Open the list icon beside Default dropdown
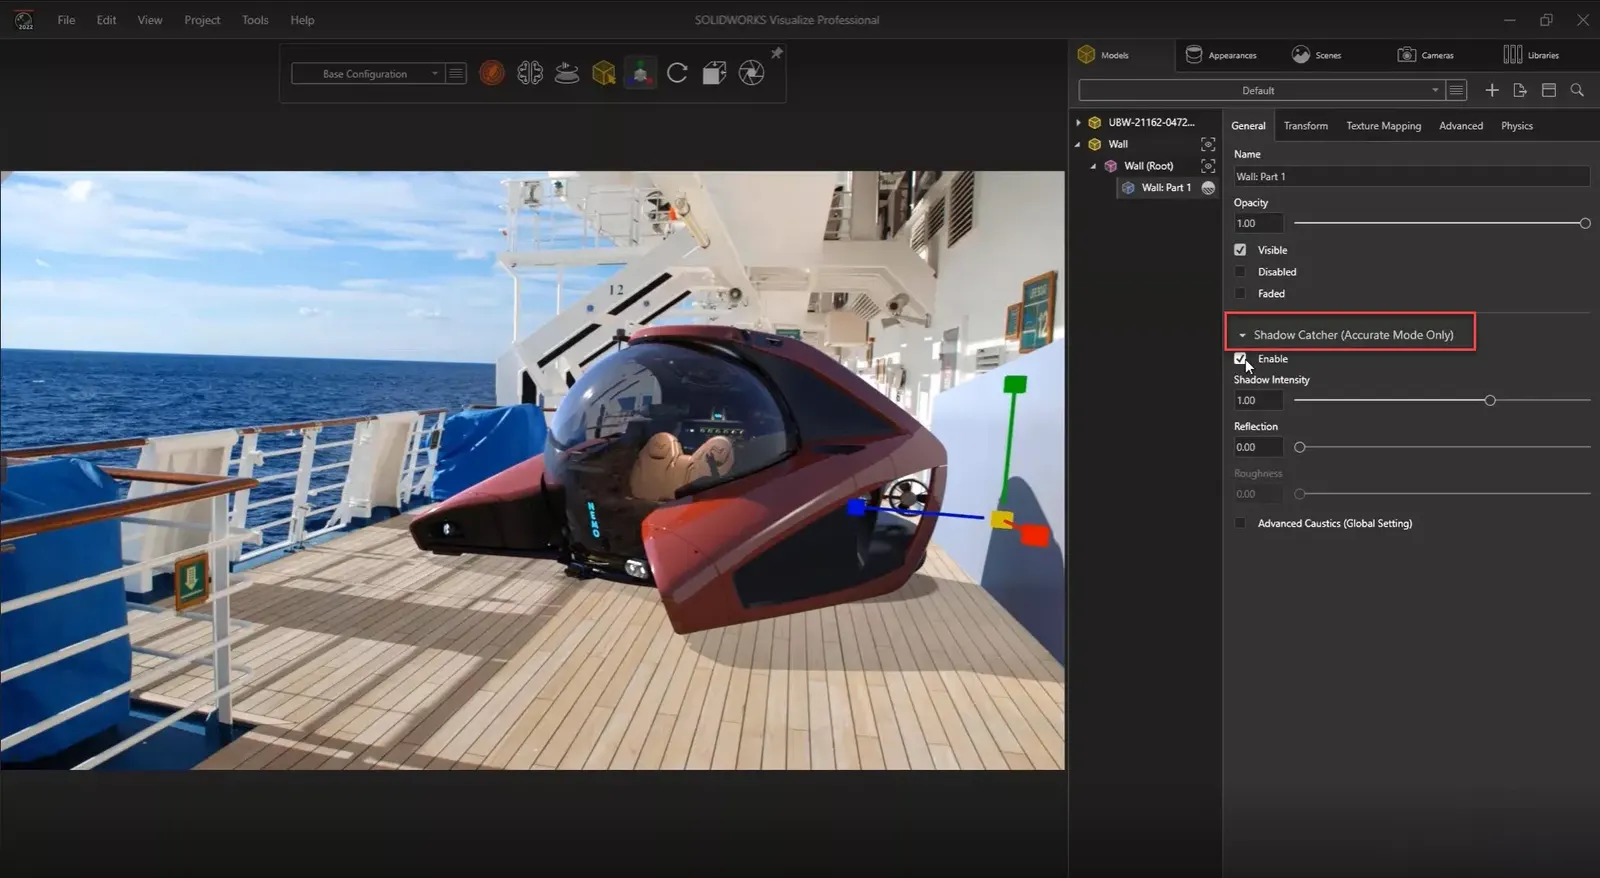Viewport: 1600px width, 878px height. pyautogui.click(x=1457, y=90)
